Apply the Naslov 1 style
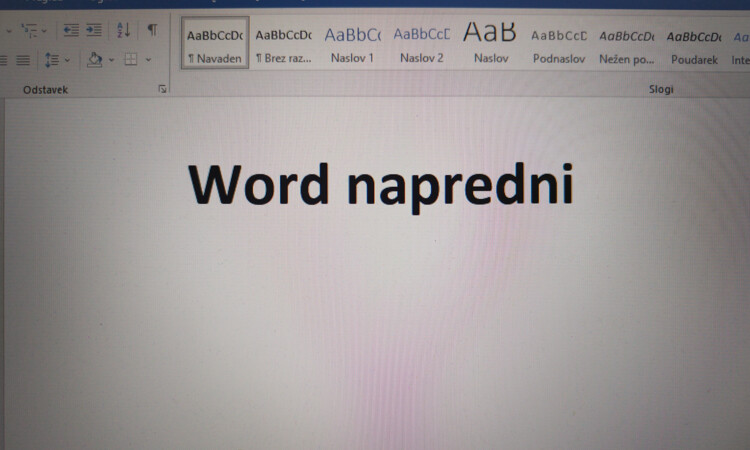Viewport: 750px width, 450px height. [353, 43]
